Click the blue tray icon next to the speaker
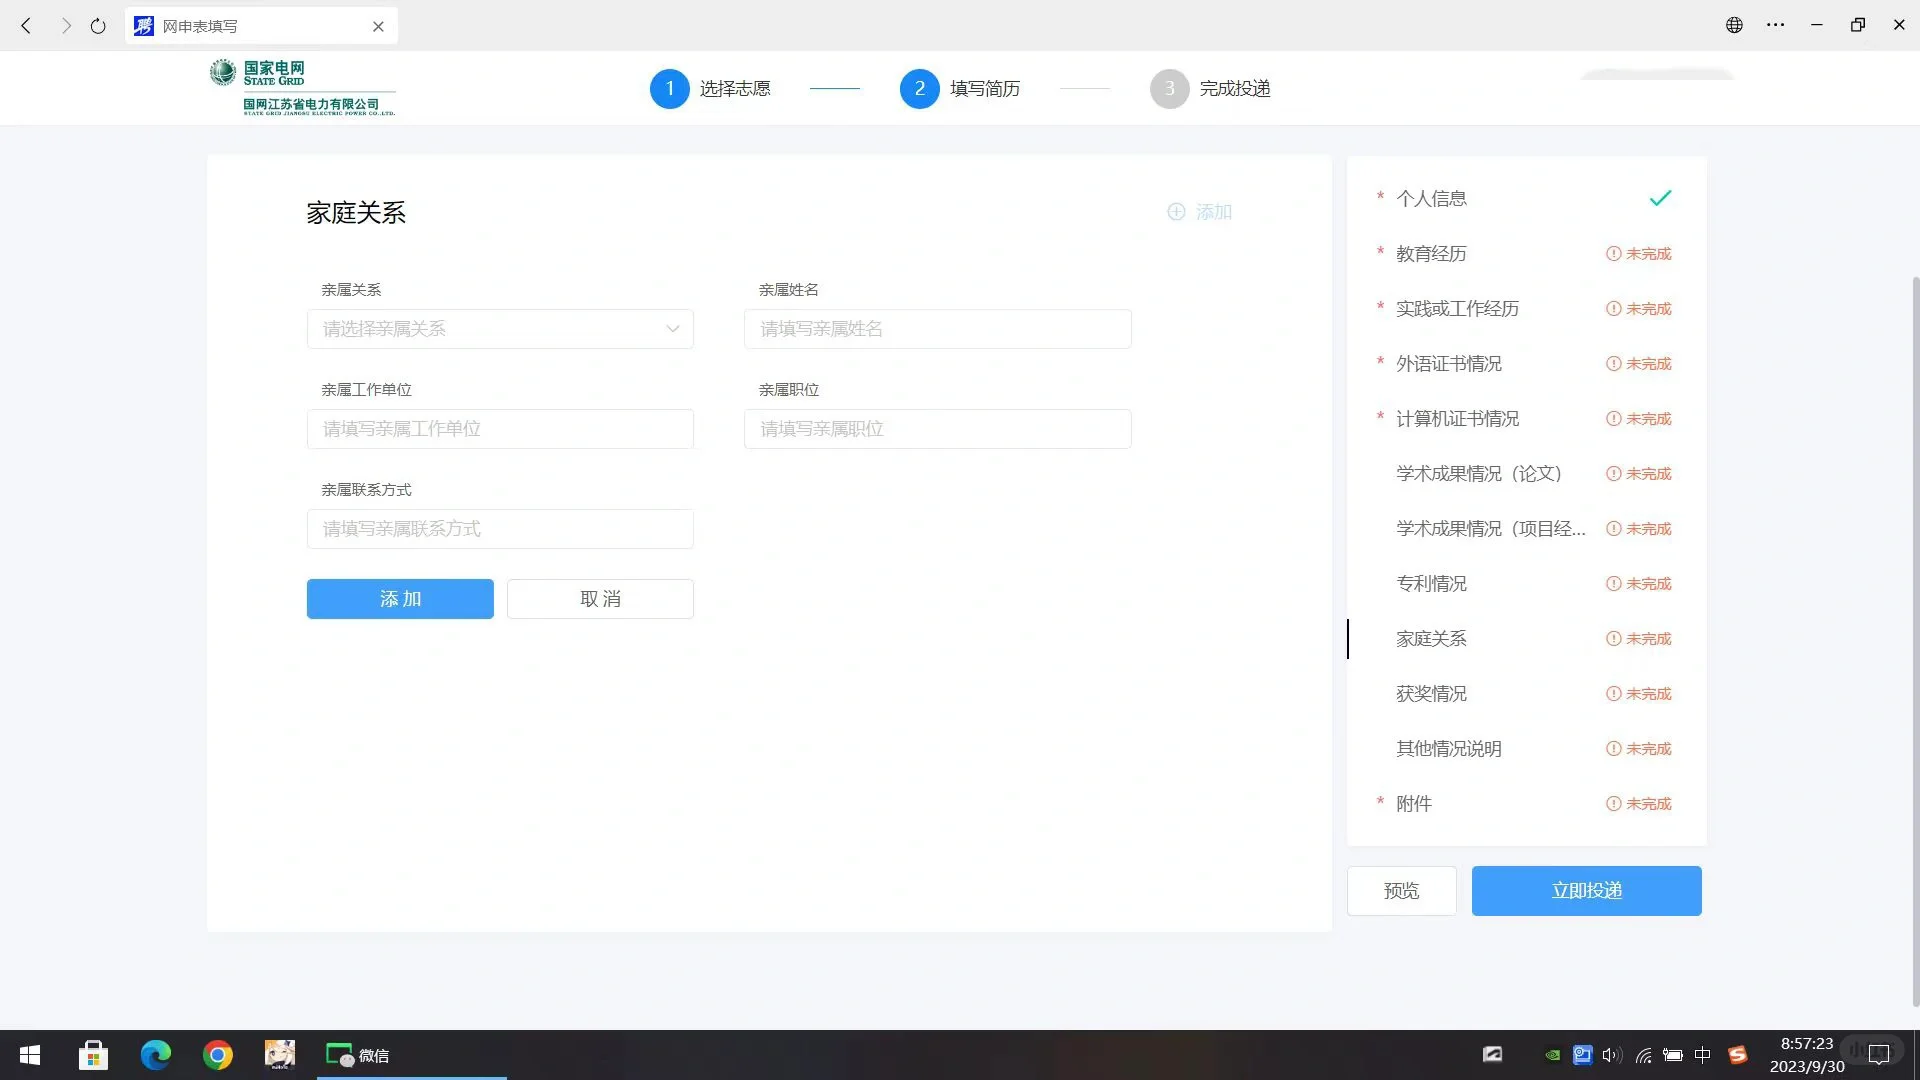 1582,1055
